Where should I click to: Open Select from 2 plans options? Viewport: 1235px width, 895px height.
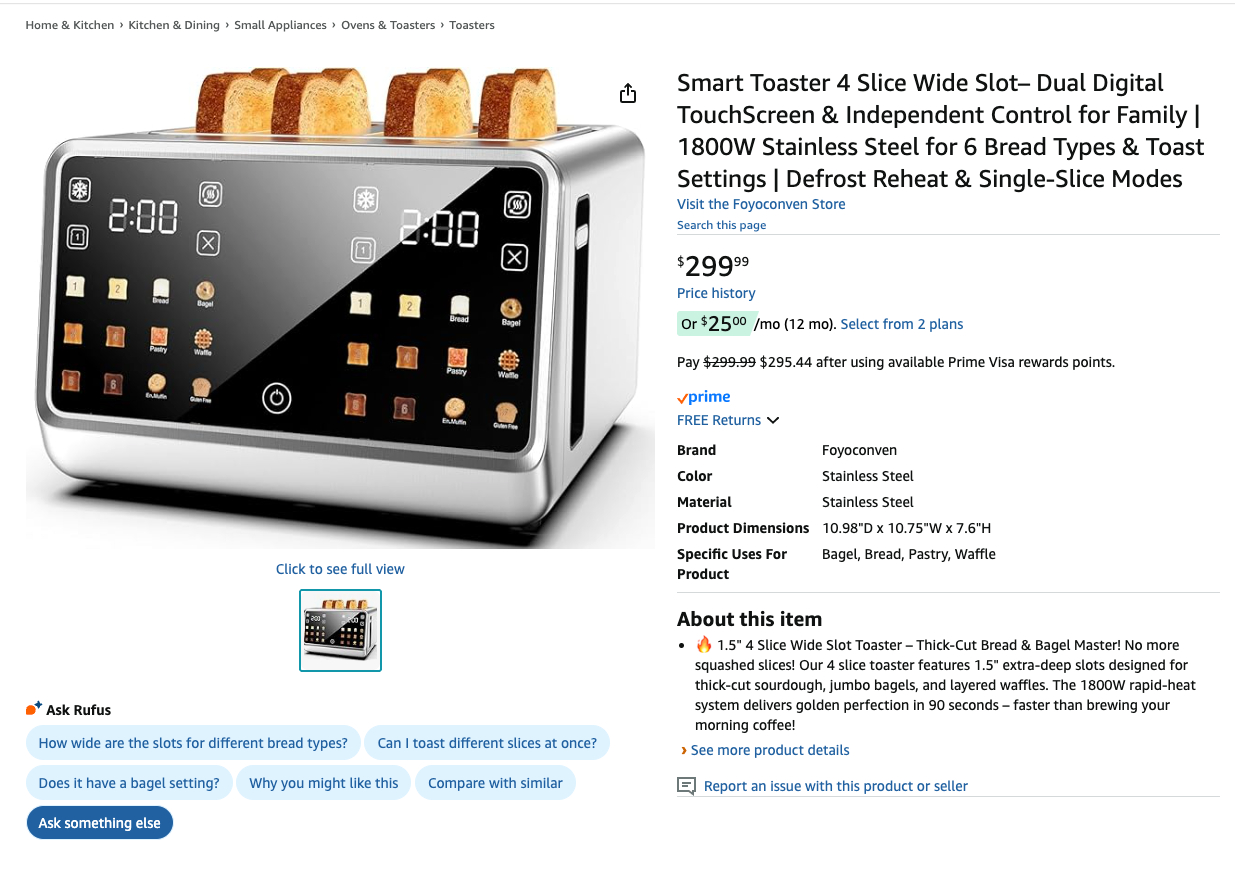(x=901, y=324)
